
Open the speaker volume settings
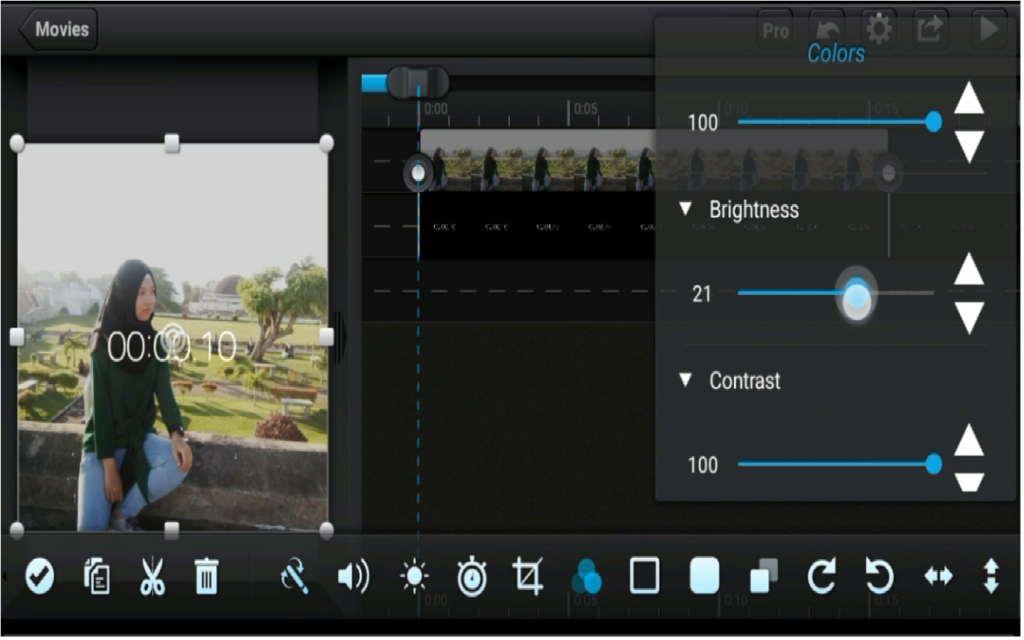353,577
